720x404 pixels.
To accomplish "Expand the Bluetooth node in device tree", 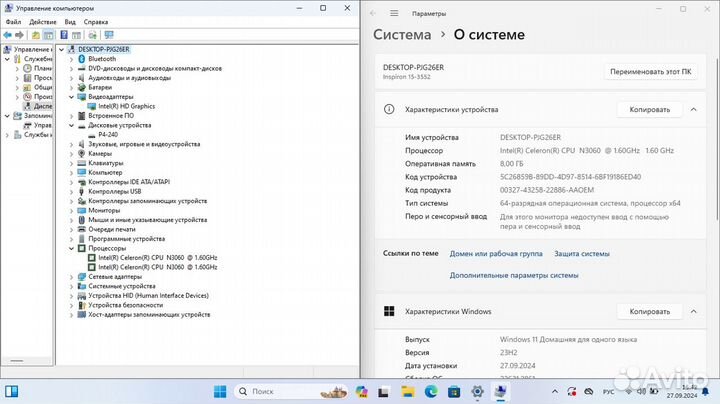I will pyautogui.click(x=71, y=59).
